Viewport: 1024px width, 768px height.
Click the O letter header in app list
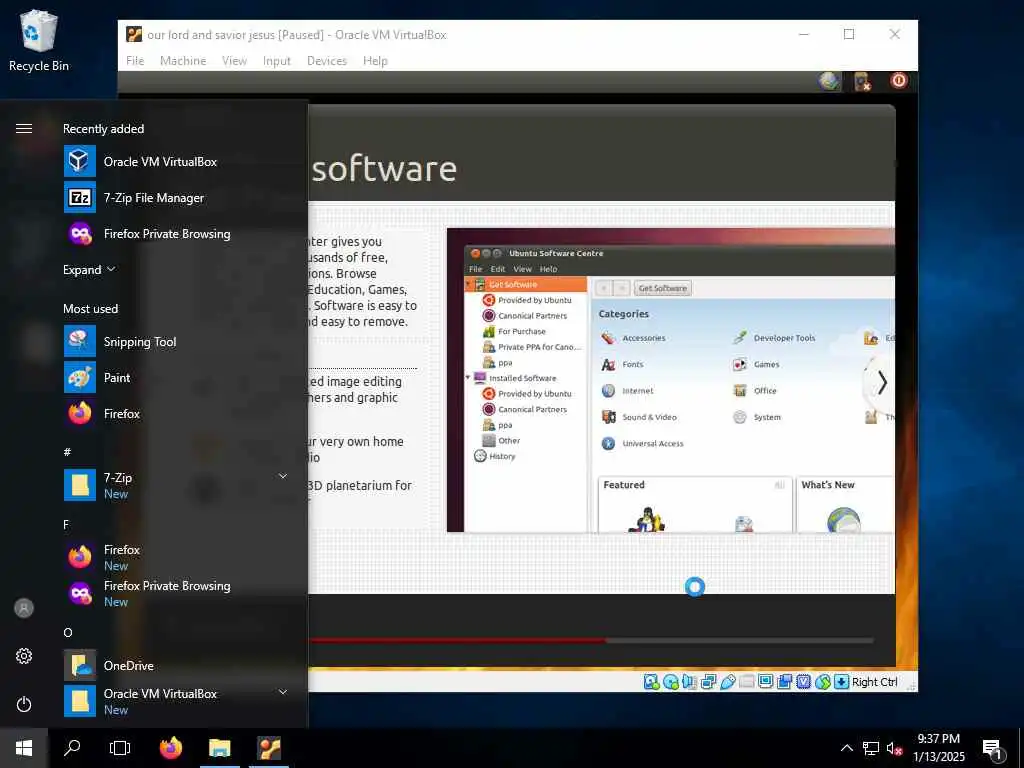(68, 632)
